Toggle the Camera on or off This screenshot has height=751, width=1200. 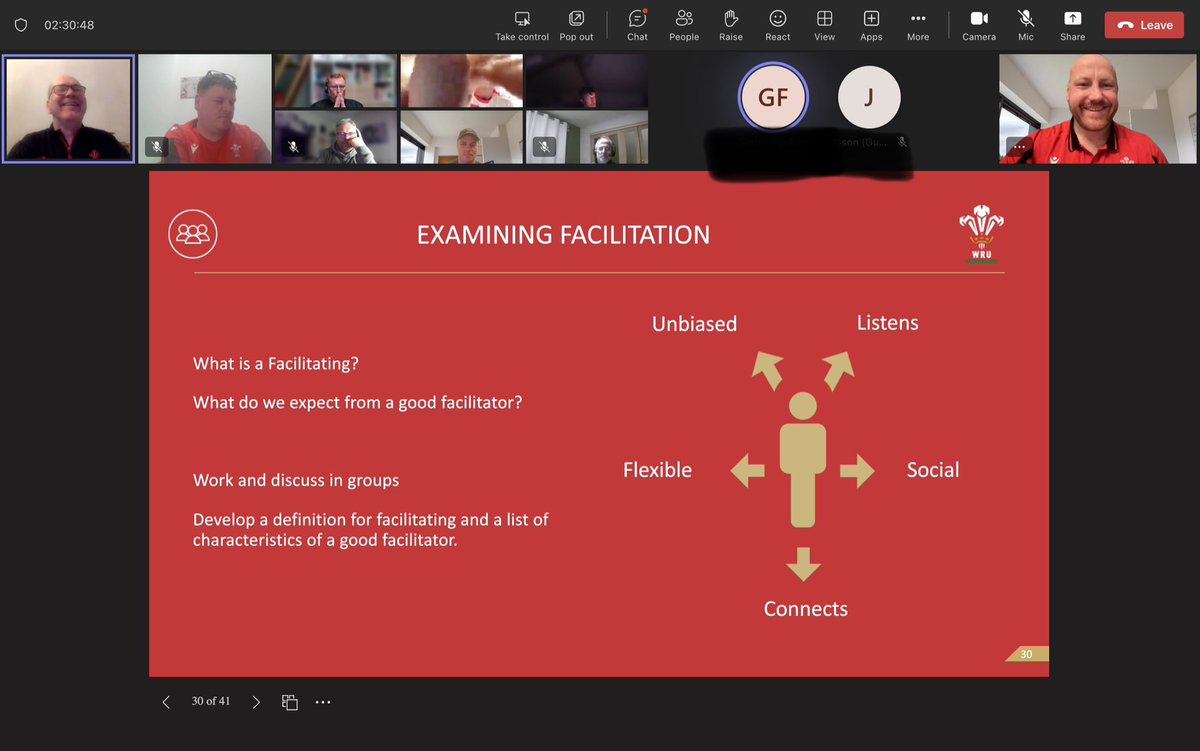coord(979,26)
